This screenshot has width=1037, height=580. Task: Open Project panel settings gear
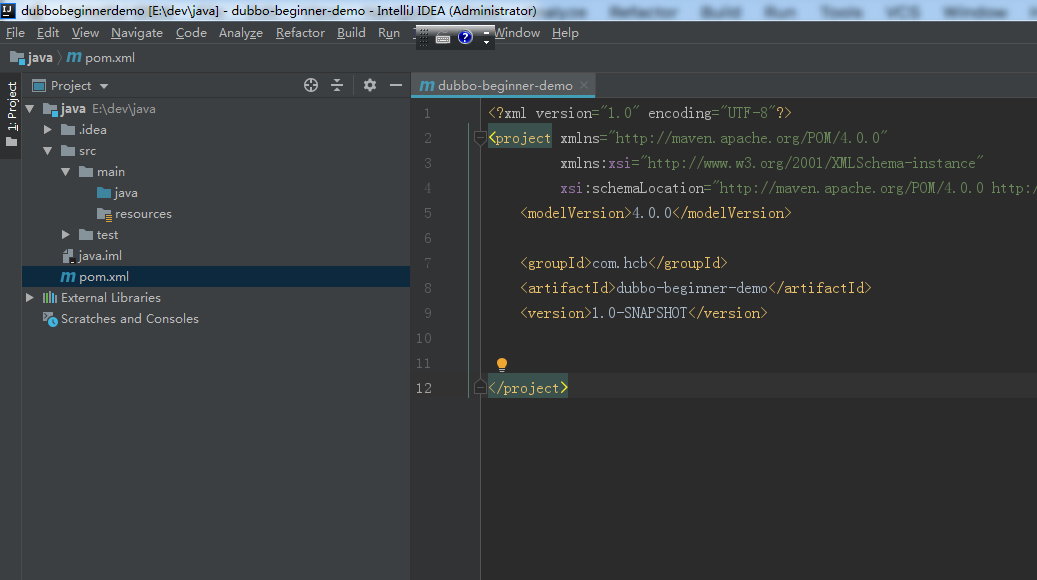point(370,85)
